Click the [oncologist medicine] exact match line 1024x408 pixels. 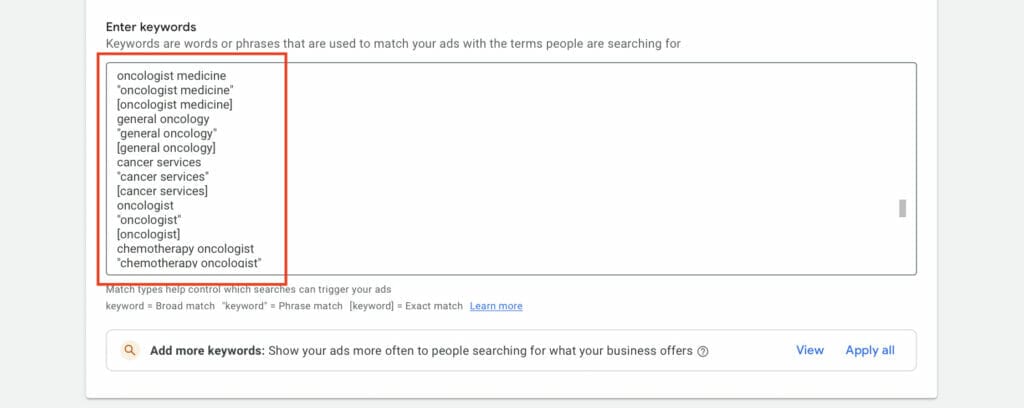click(175, 104)
